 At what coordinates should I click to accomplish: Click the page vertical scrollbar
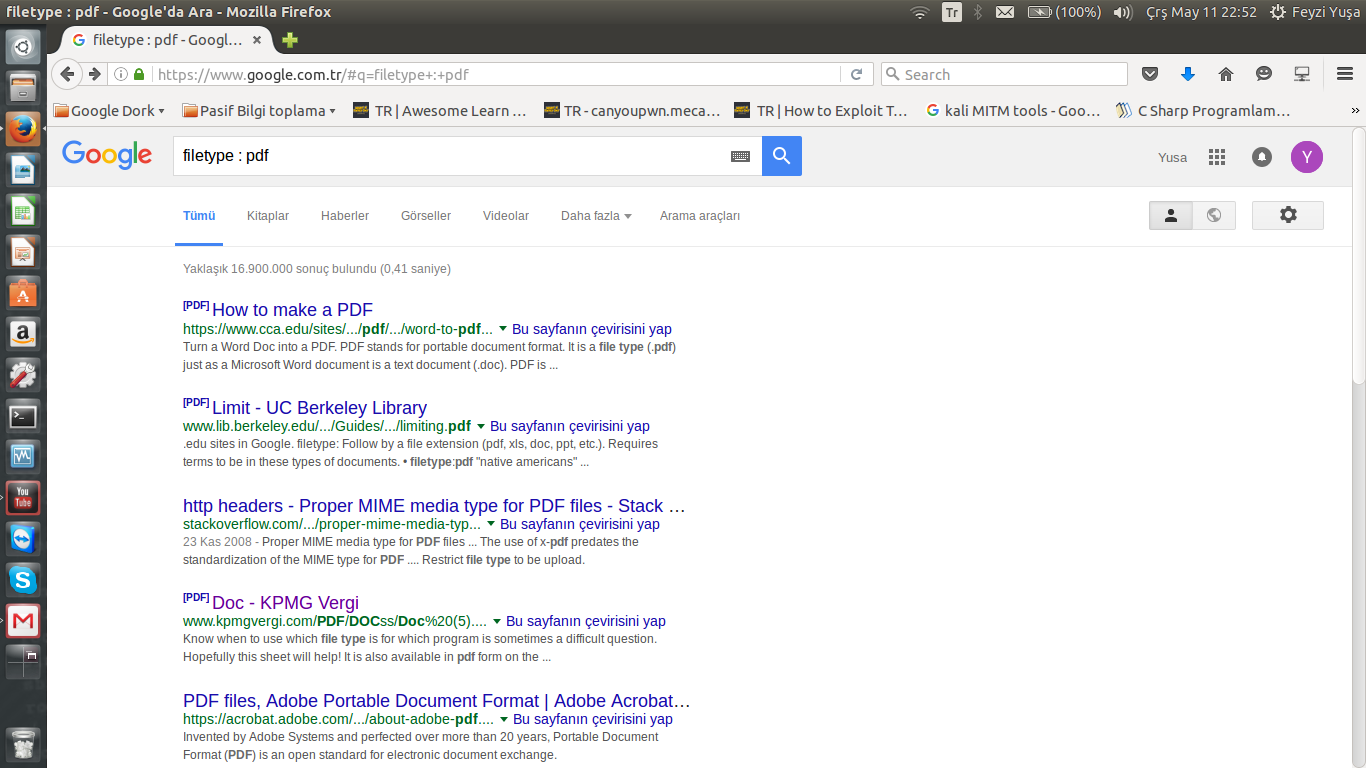[x=1357, y=260]
